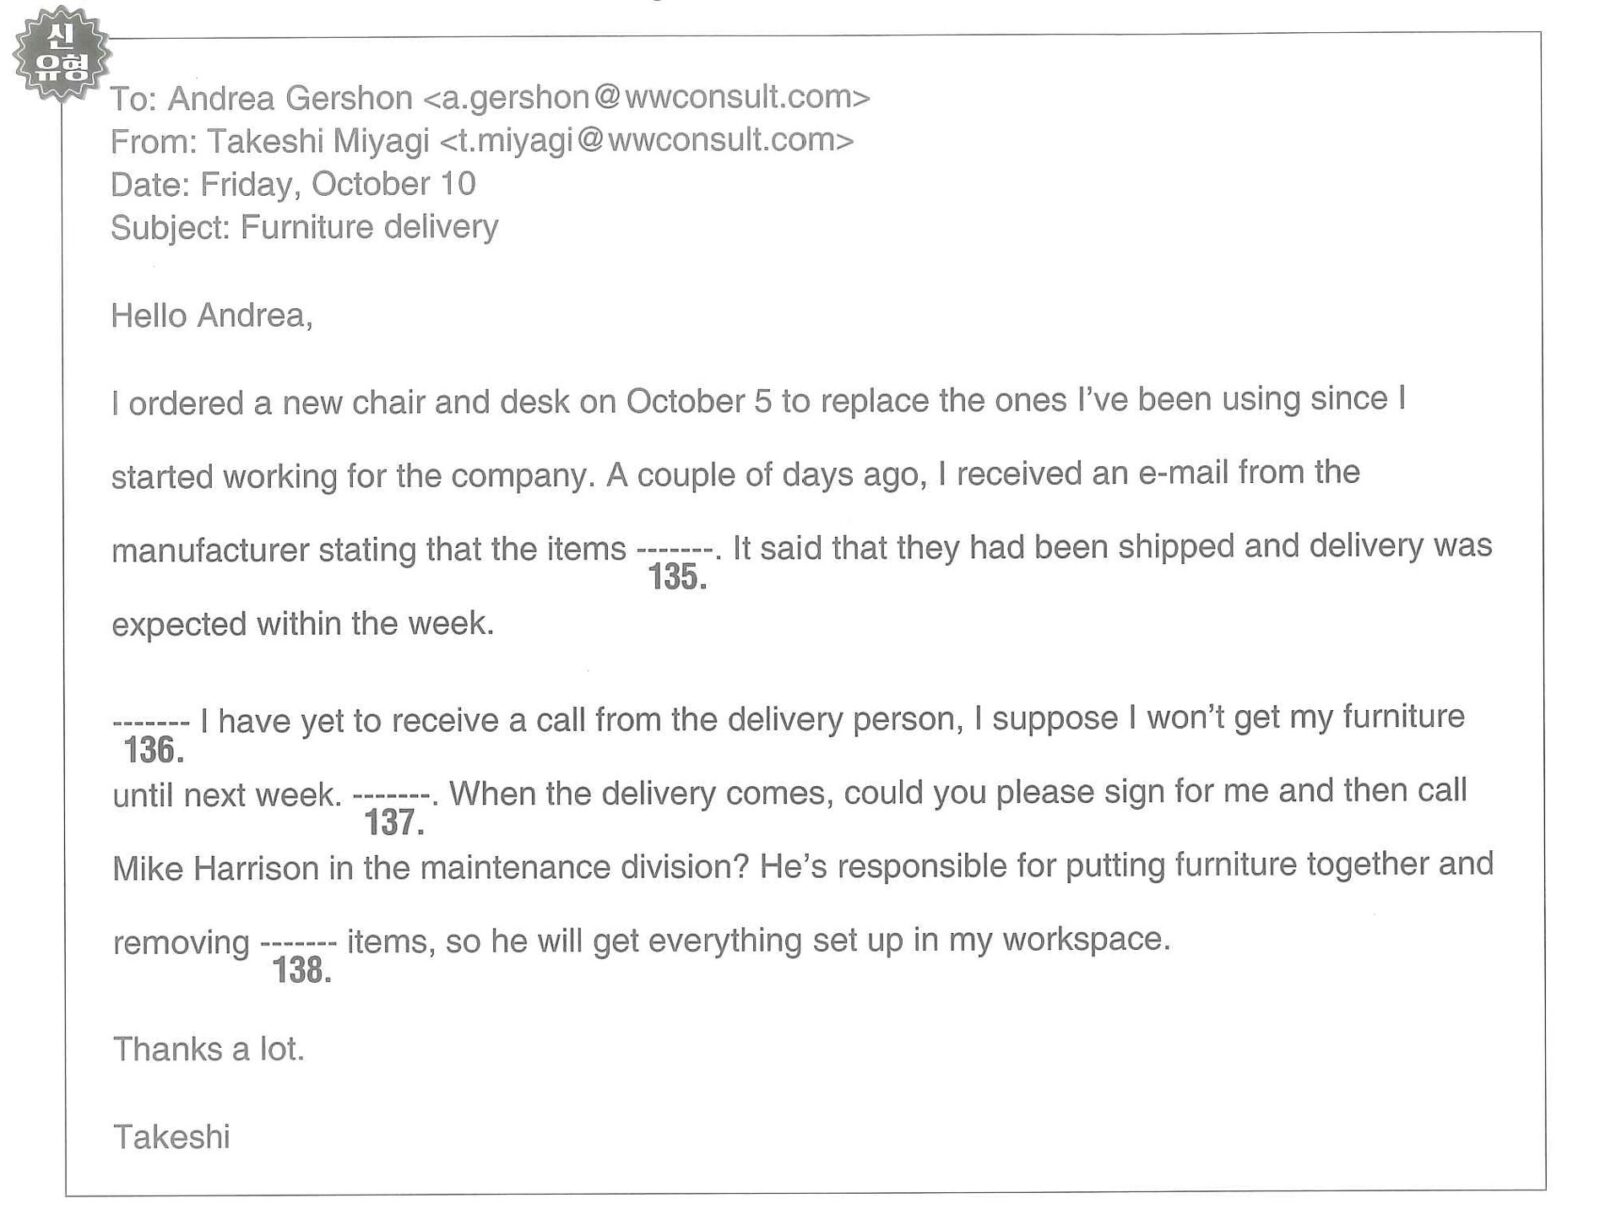Click Andrea Gershon's email address
This screenshot has width=1600, height=1220.
[647, 97]
